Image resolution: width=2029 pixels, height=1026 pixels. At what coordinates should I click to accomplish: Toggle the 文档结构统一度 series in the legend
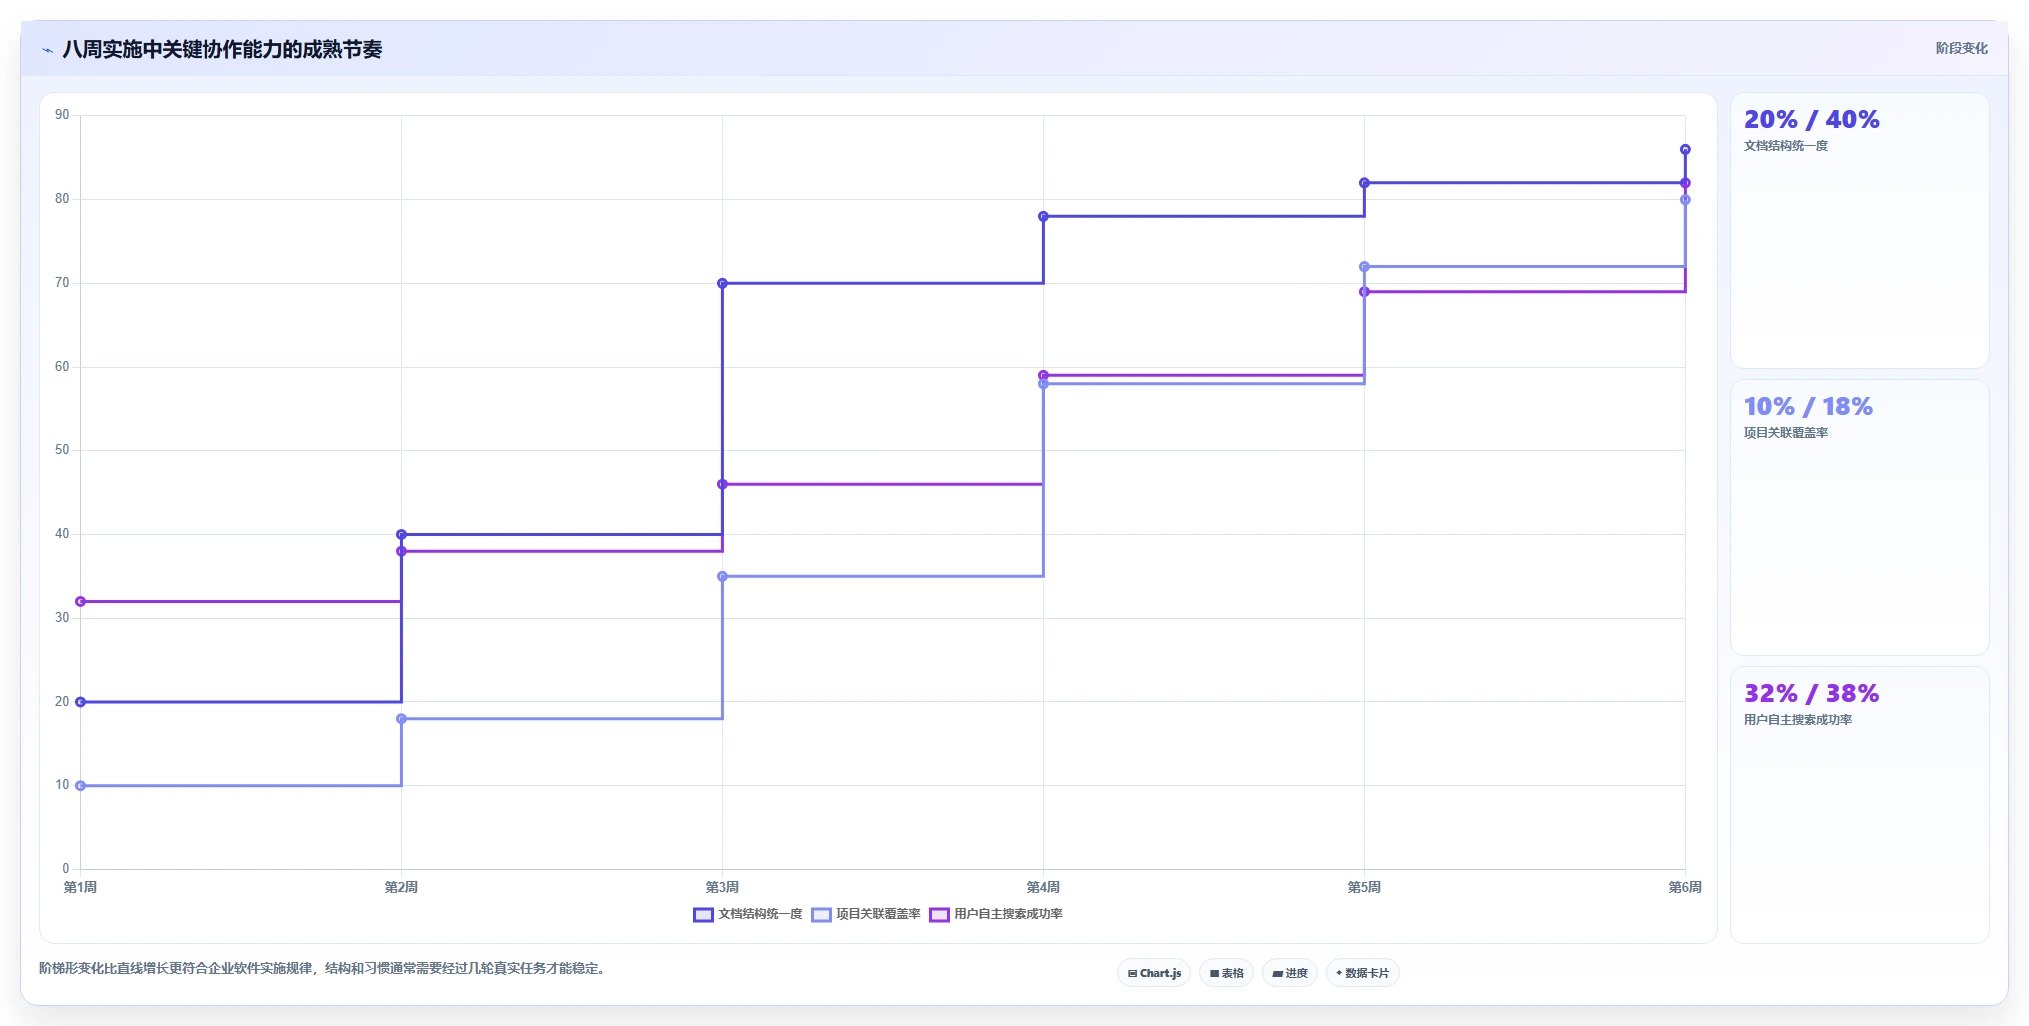point(748,914)
